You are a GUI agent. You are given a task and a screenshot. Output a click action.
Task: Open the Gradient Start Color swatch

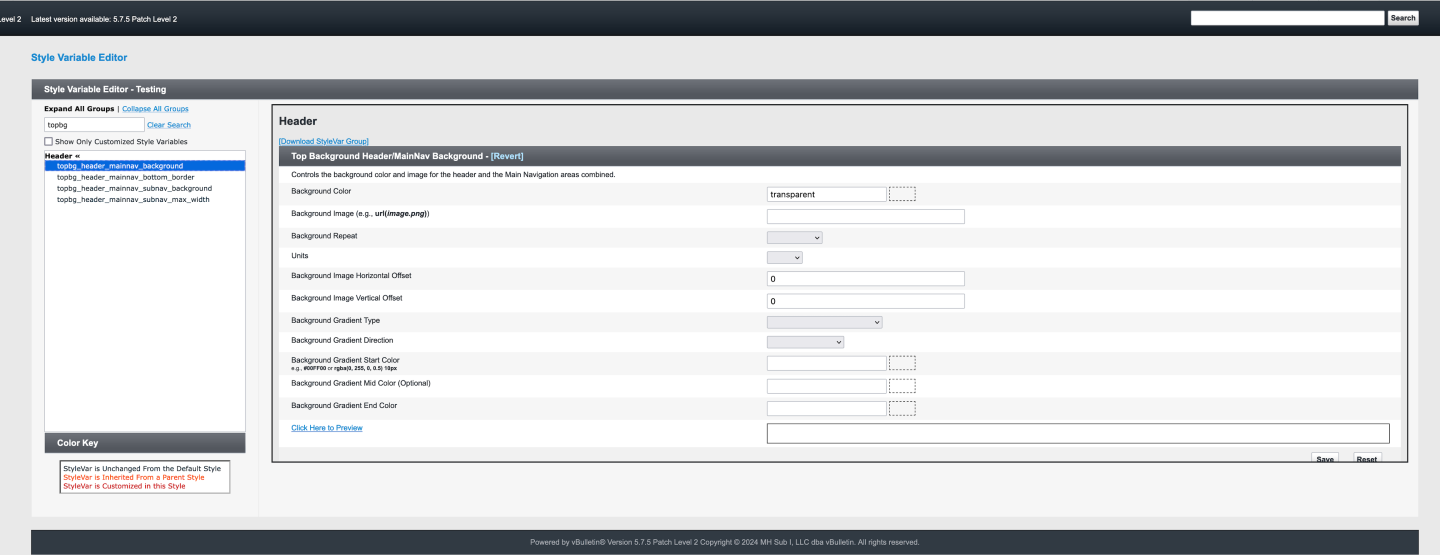[902, 363]
